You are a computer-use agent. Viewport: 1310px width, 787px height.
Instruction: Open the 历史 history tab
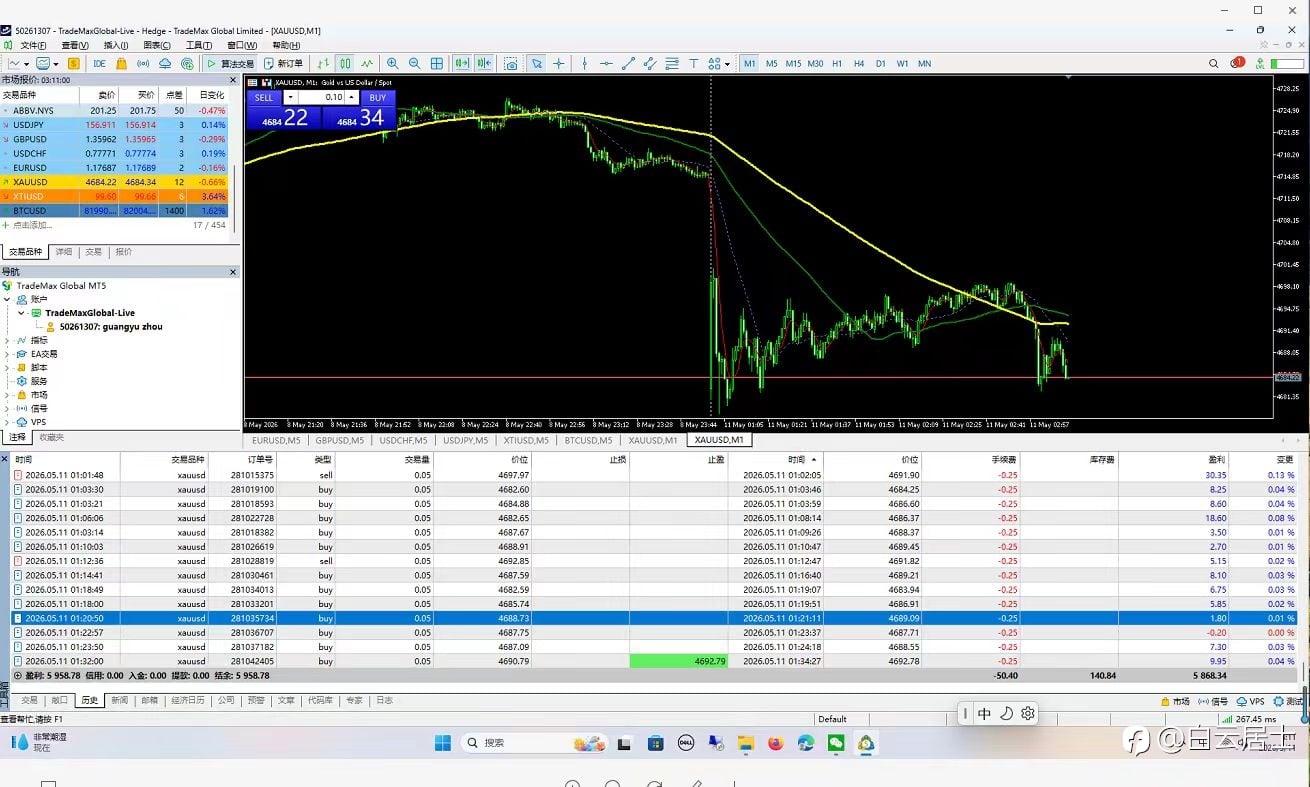90,700
